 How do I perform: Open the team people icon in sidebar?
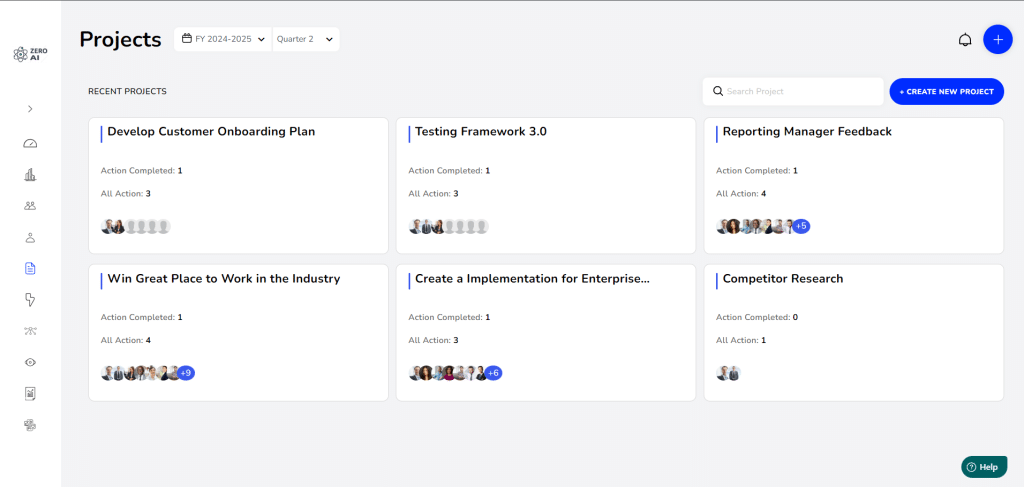pyautogui.click(x=30, y=206)
